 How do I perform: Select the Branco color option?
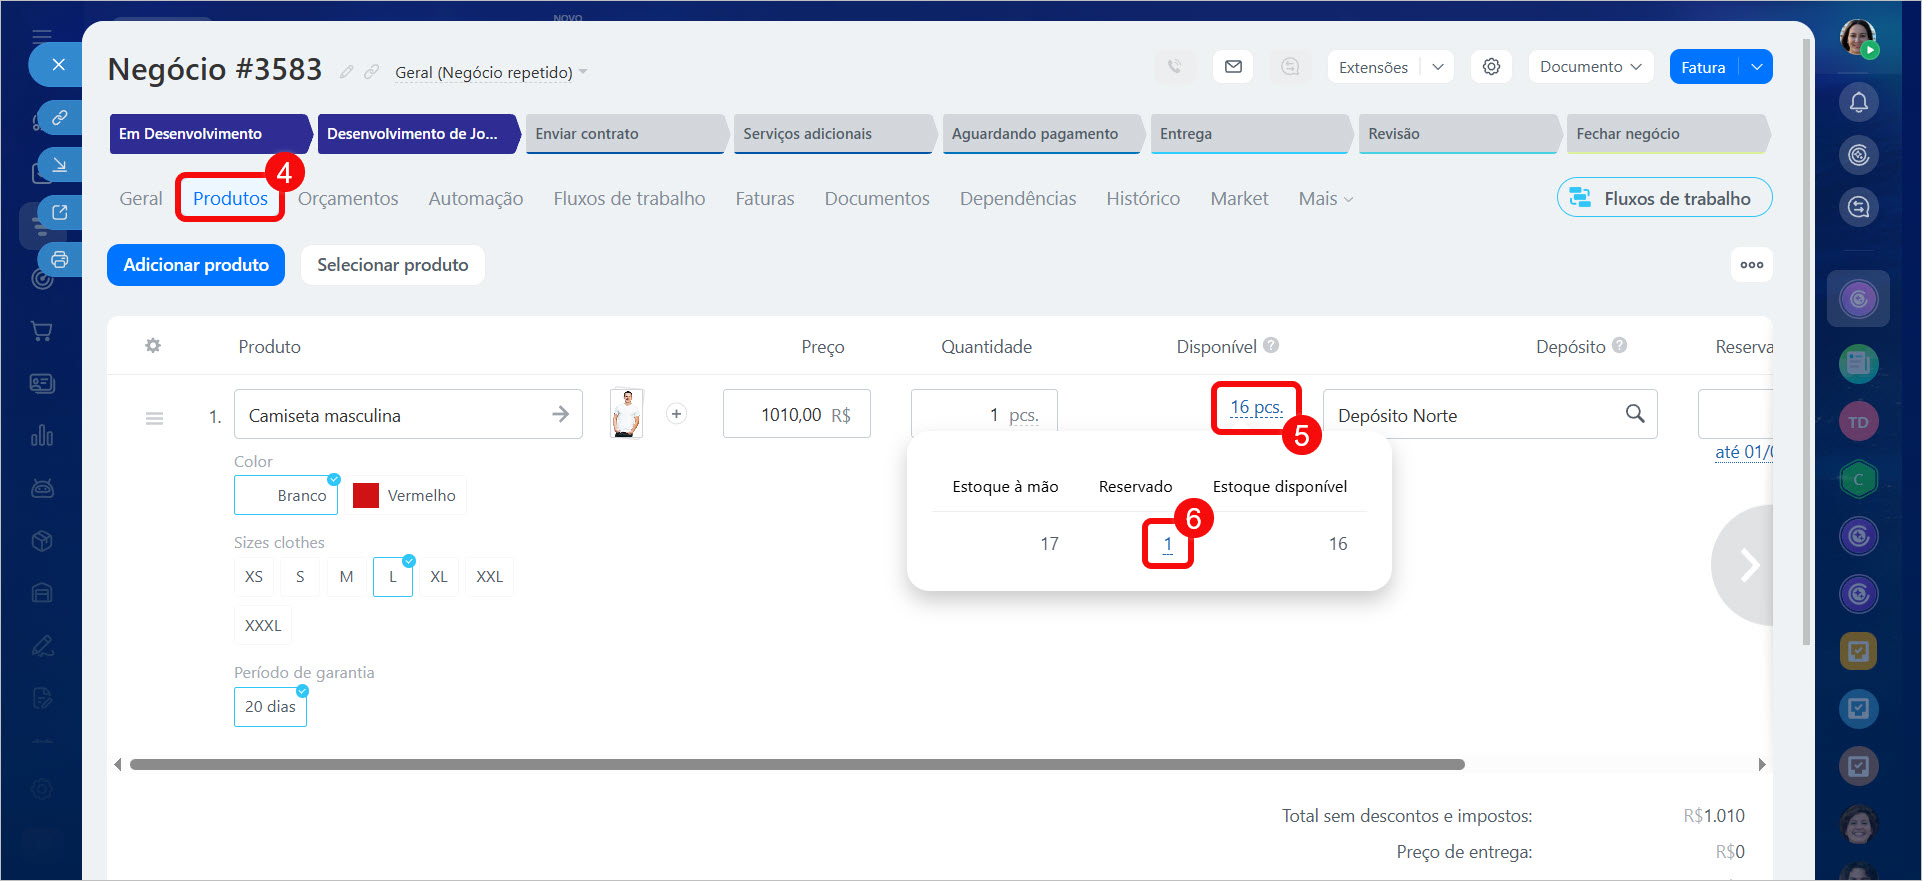(287, 496)
